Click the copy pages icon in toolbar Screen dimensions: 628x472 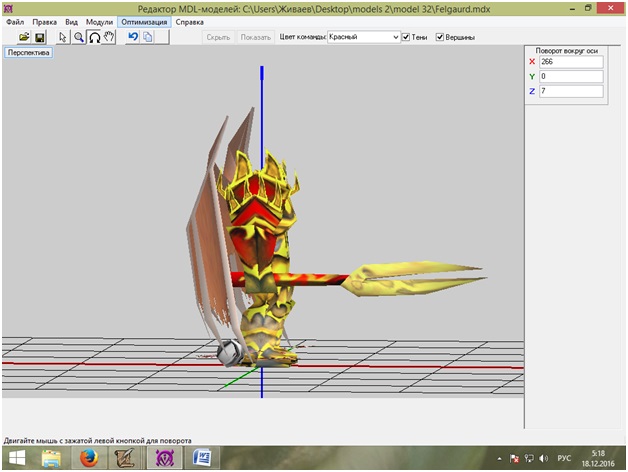pyautogui.click(x=147, y=37)
